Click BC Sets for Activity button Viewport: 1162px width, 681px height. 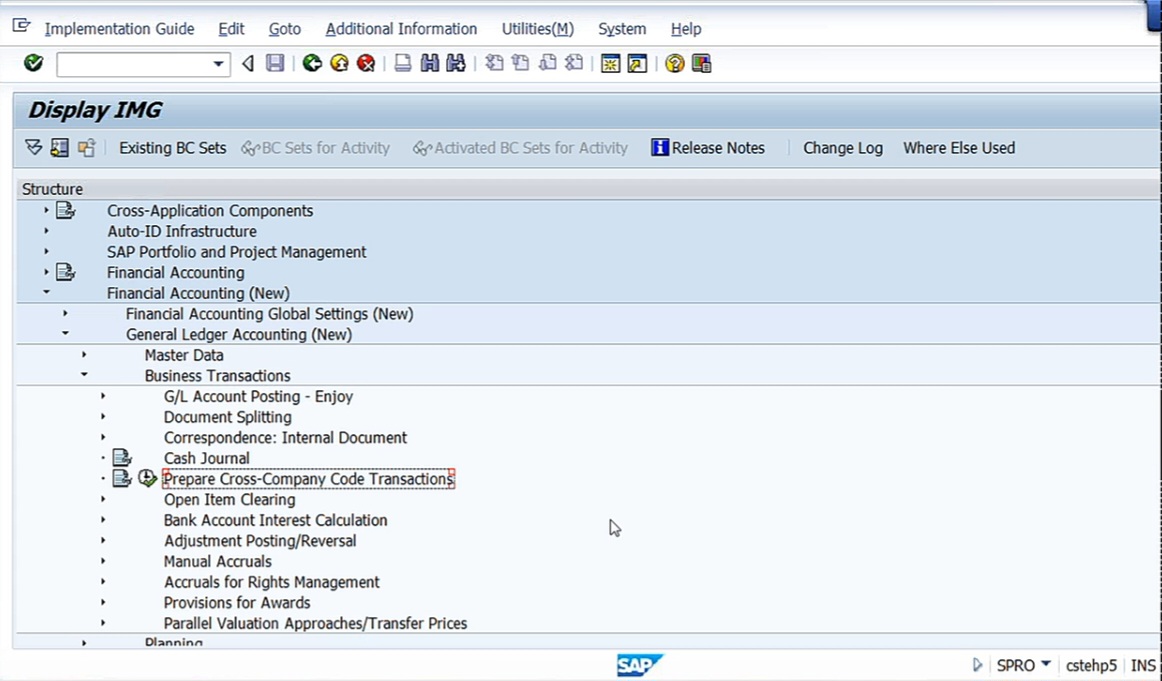tap(316, 147)
